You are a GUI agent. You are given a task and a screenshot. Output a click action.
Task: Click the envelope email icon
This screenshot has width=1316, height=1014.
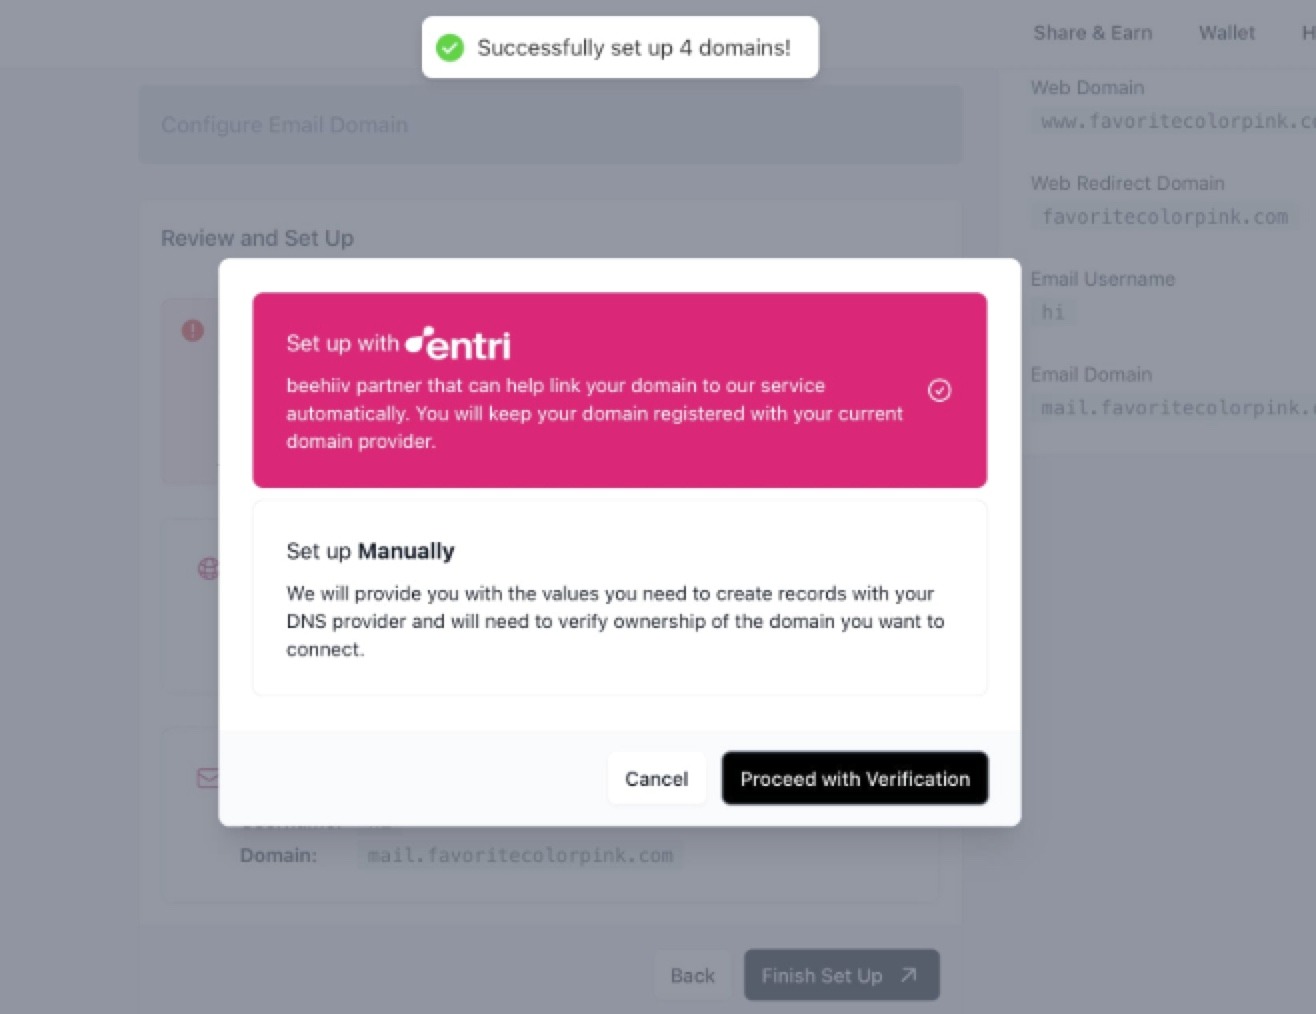click(x=208, y=777)
